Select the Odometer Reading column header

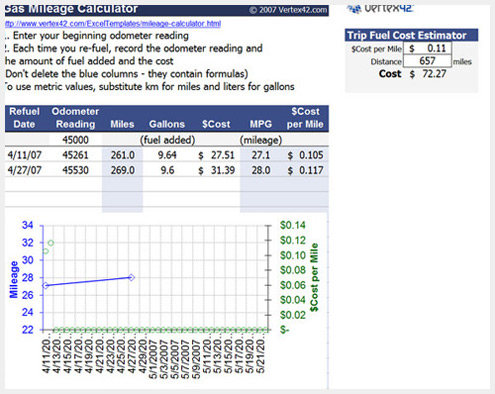(75, 118)
